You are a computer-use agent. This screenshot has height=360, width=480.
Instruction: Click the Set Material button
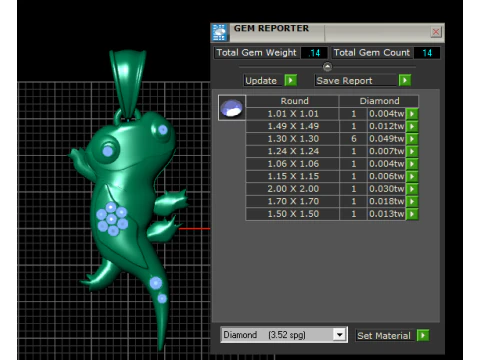(x=384, y=335)
